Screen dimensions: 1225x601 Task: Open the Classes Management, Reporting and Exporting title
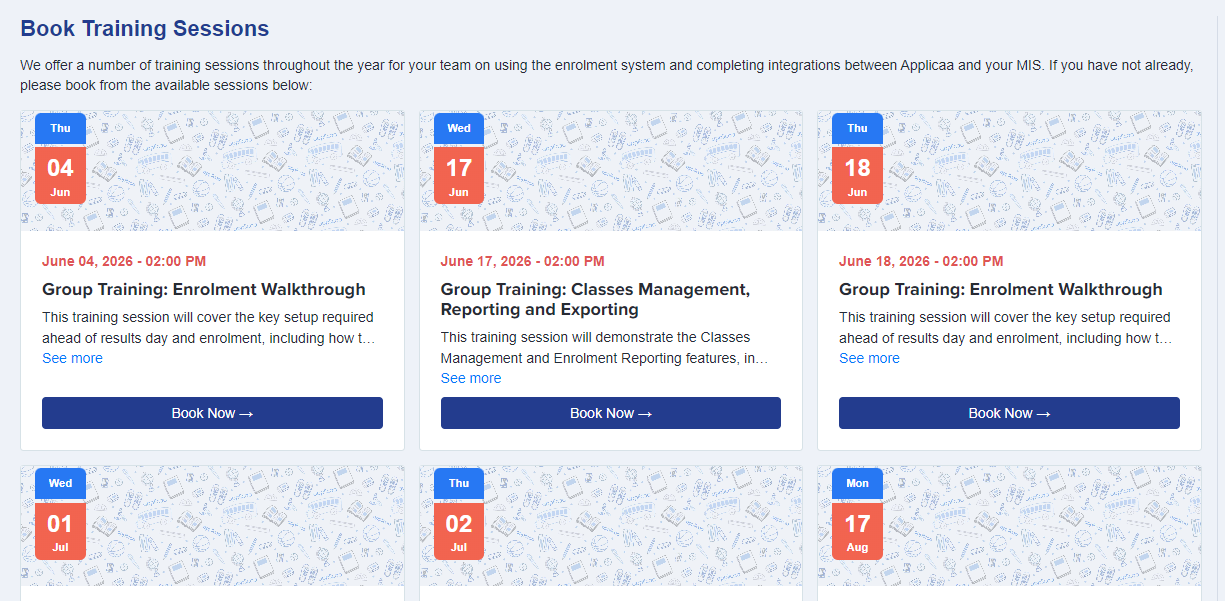pos(595,299)
